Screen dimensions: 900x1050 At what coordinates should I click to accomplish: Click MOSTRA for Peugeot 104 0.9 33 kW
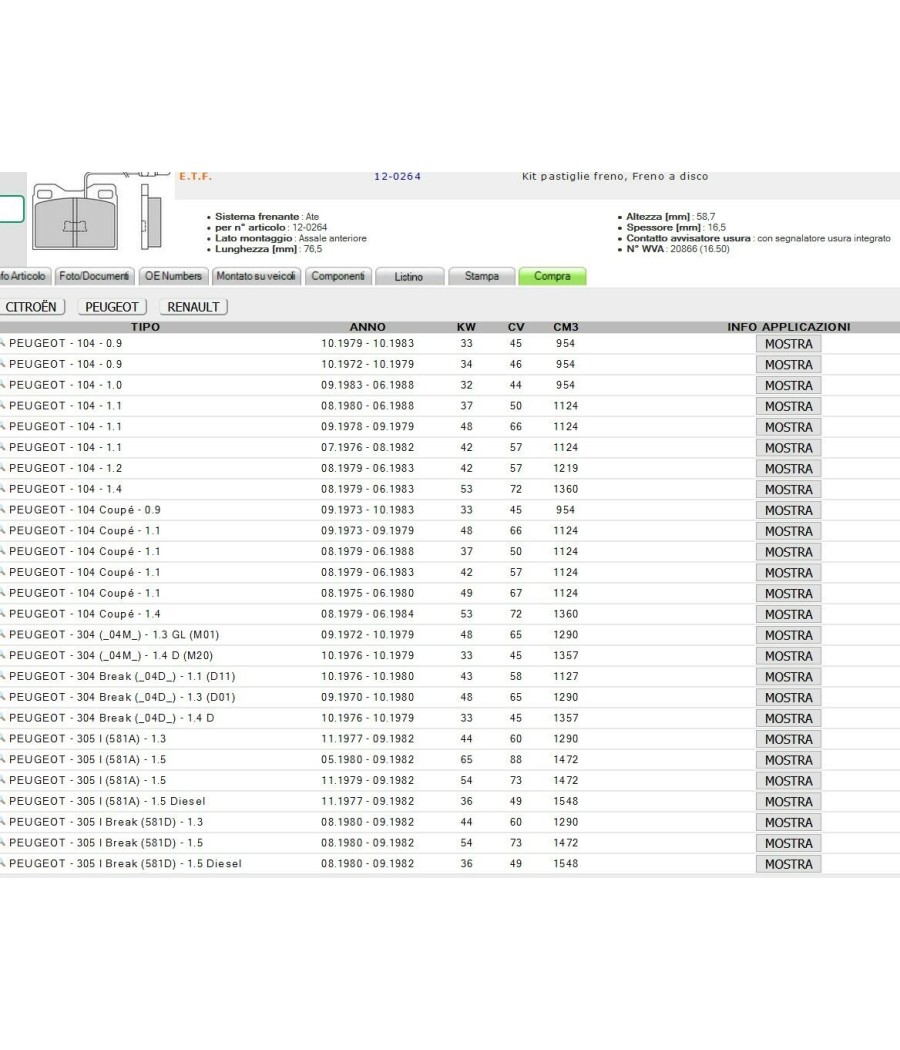(x=789, y=344)
